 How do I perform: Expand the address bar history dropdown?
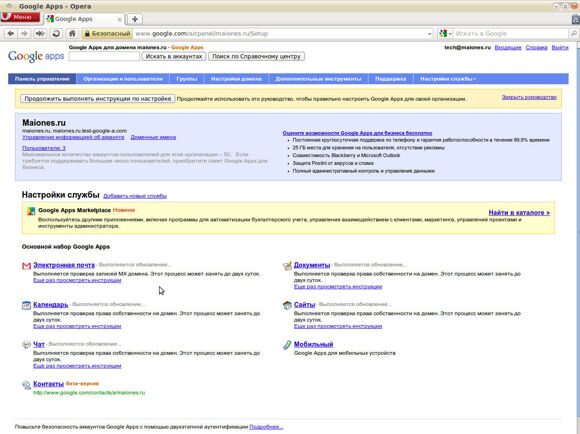point(429,34)
